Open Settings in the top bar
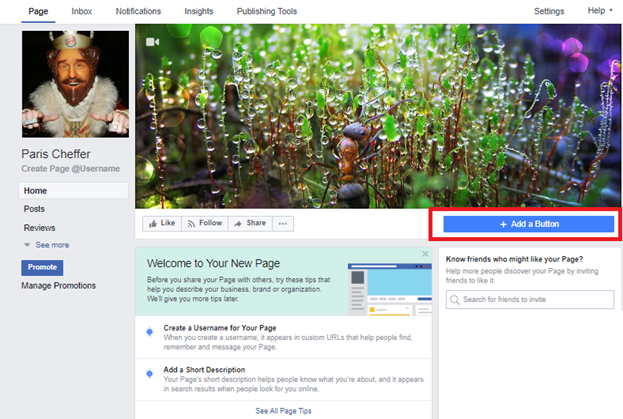623x419 pixels. 549,12
